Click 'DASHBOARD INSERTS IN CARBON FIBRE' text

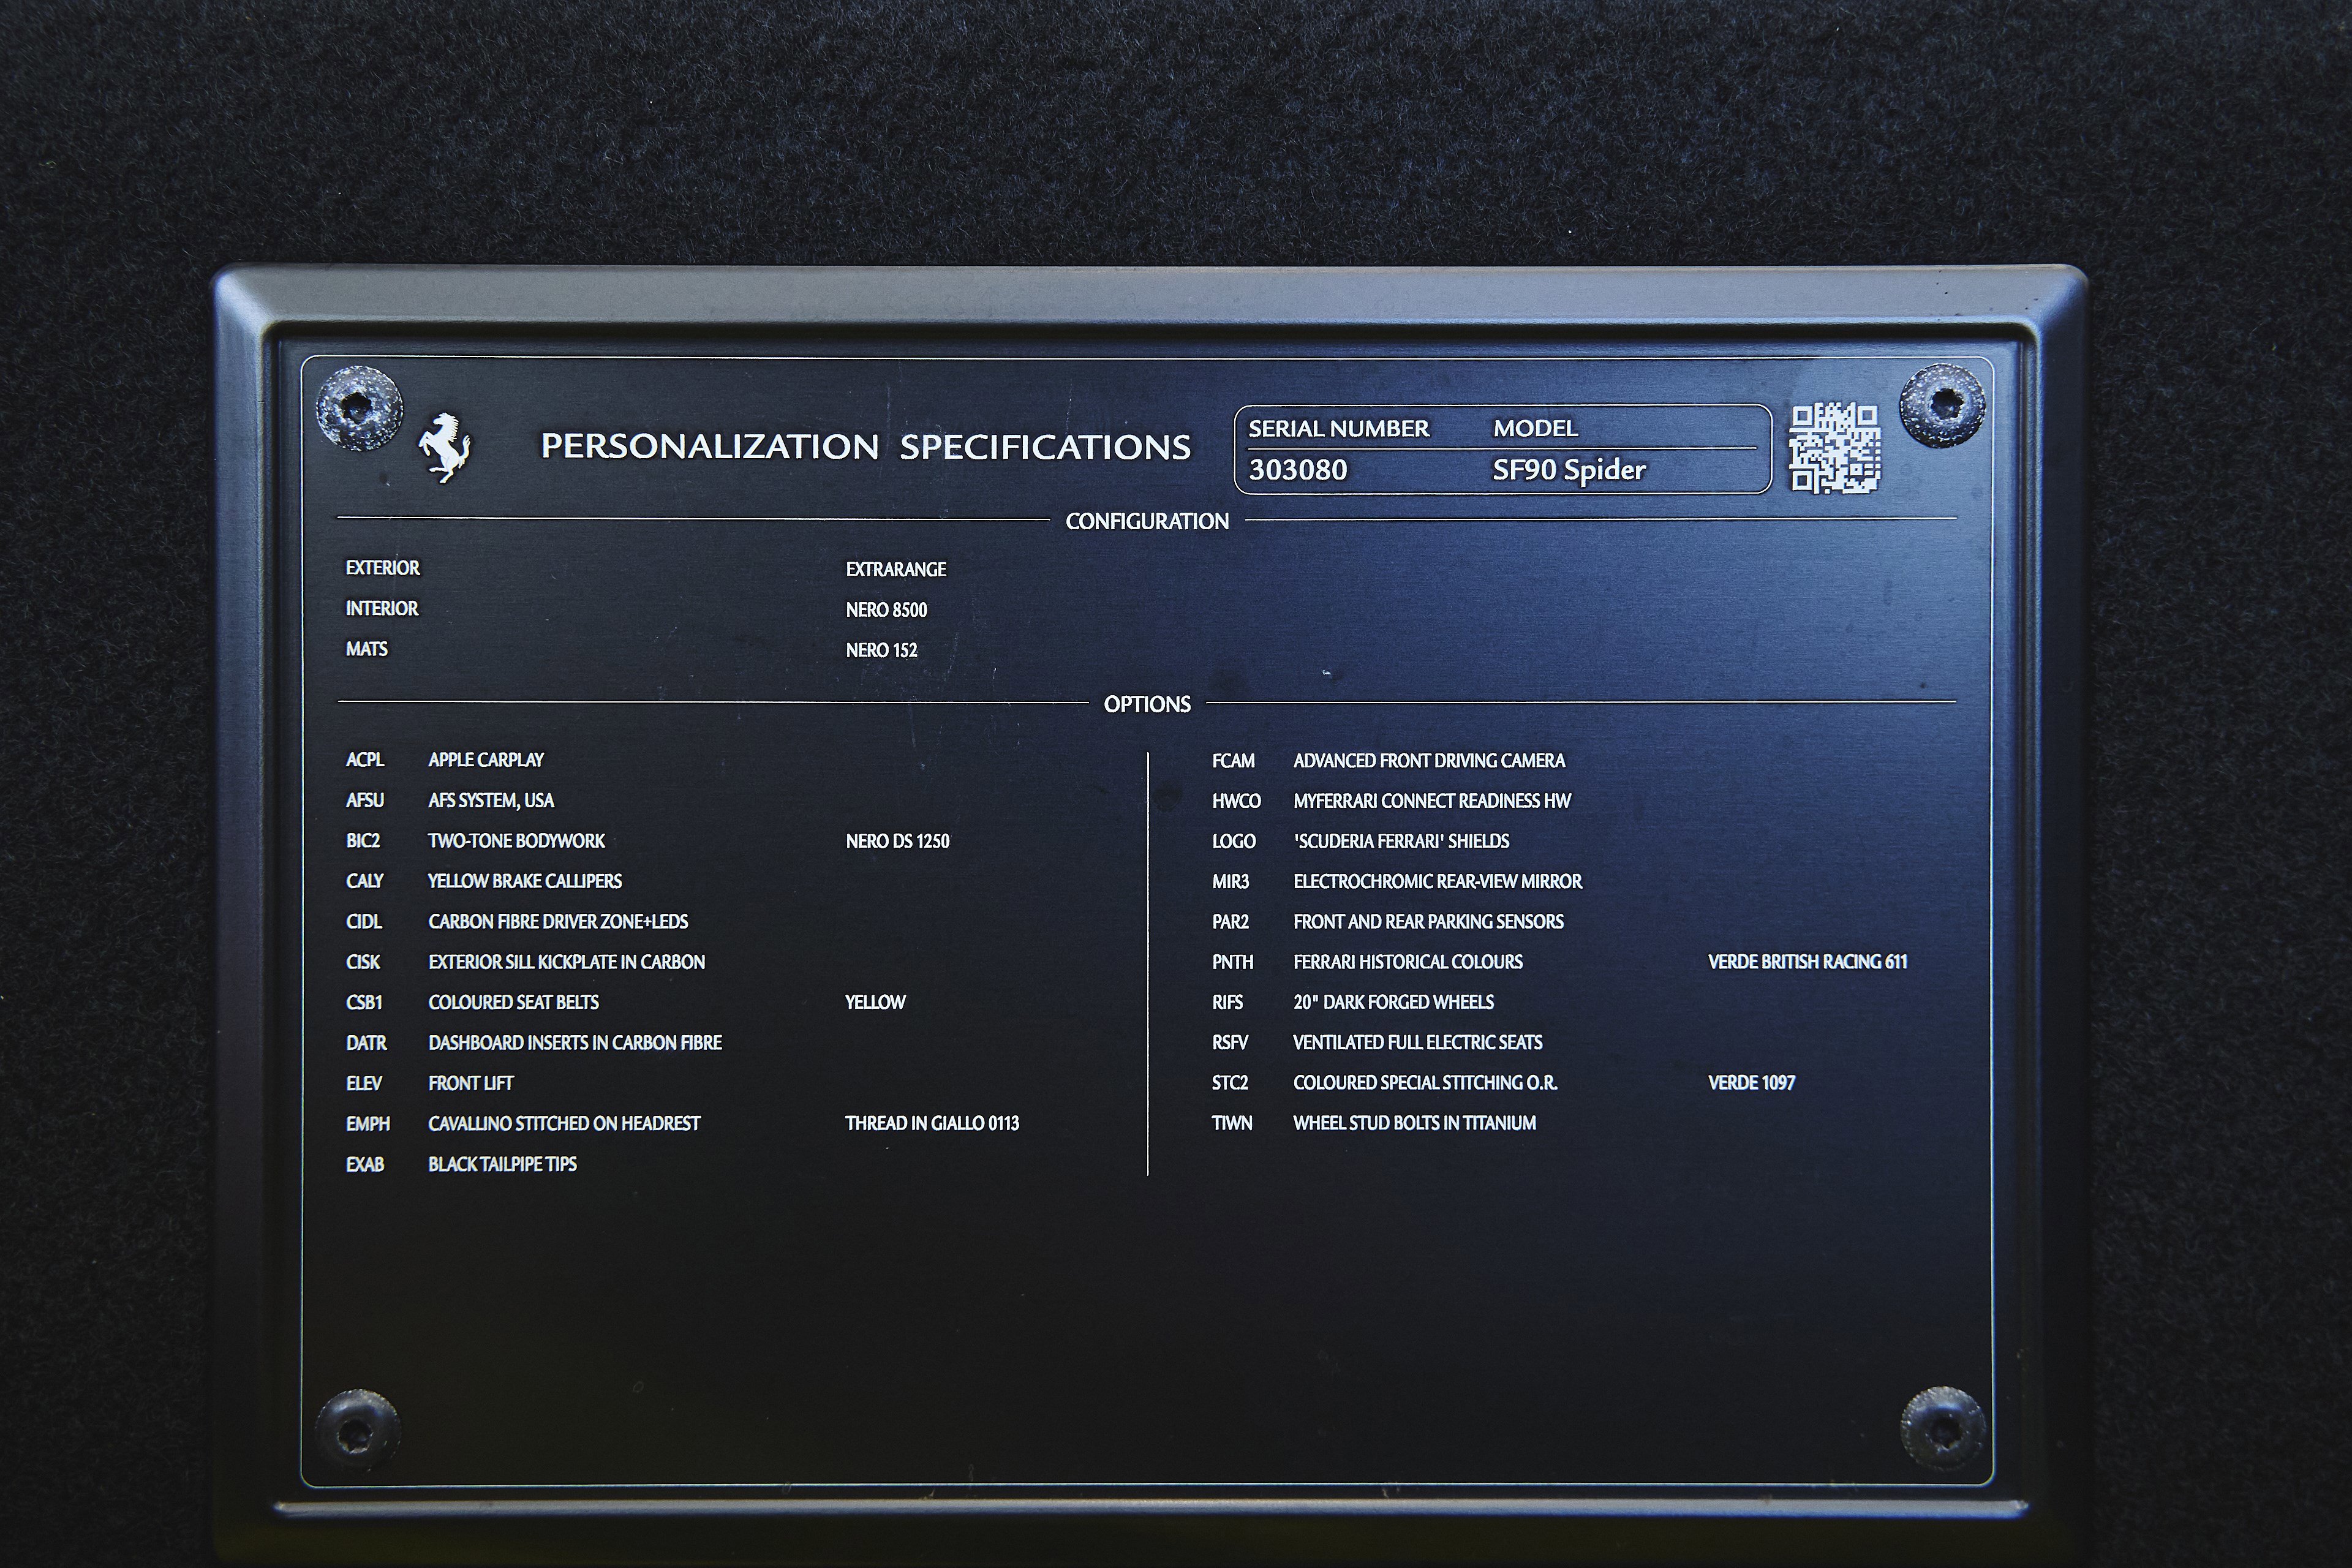(575, 1043)
